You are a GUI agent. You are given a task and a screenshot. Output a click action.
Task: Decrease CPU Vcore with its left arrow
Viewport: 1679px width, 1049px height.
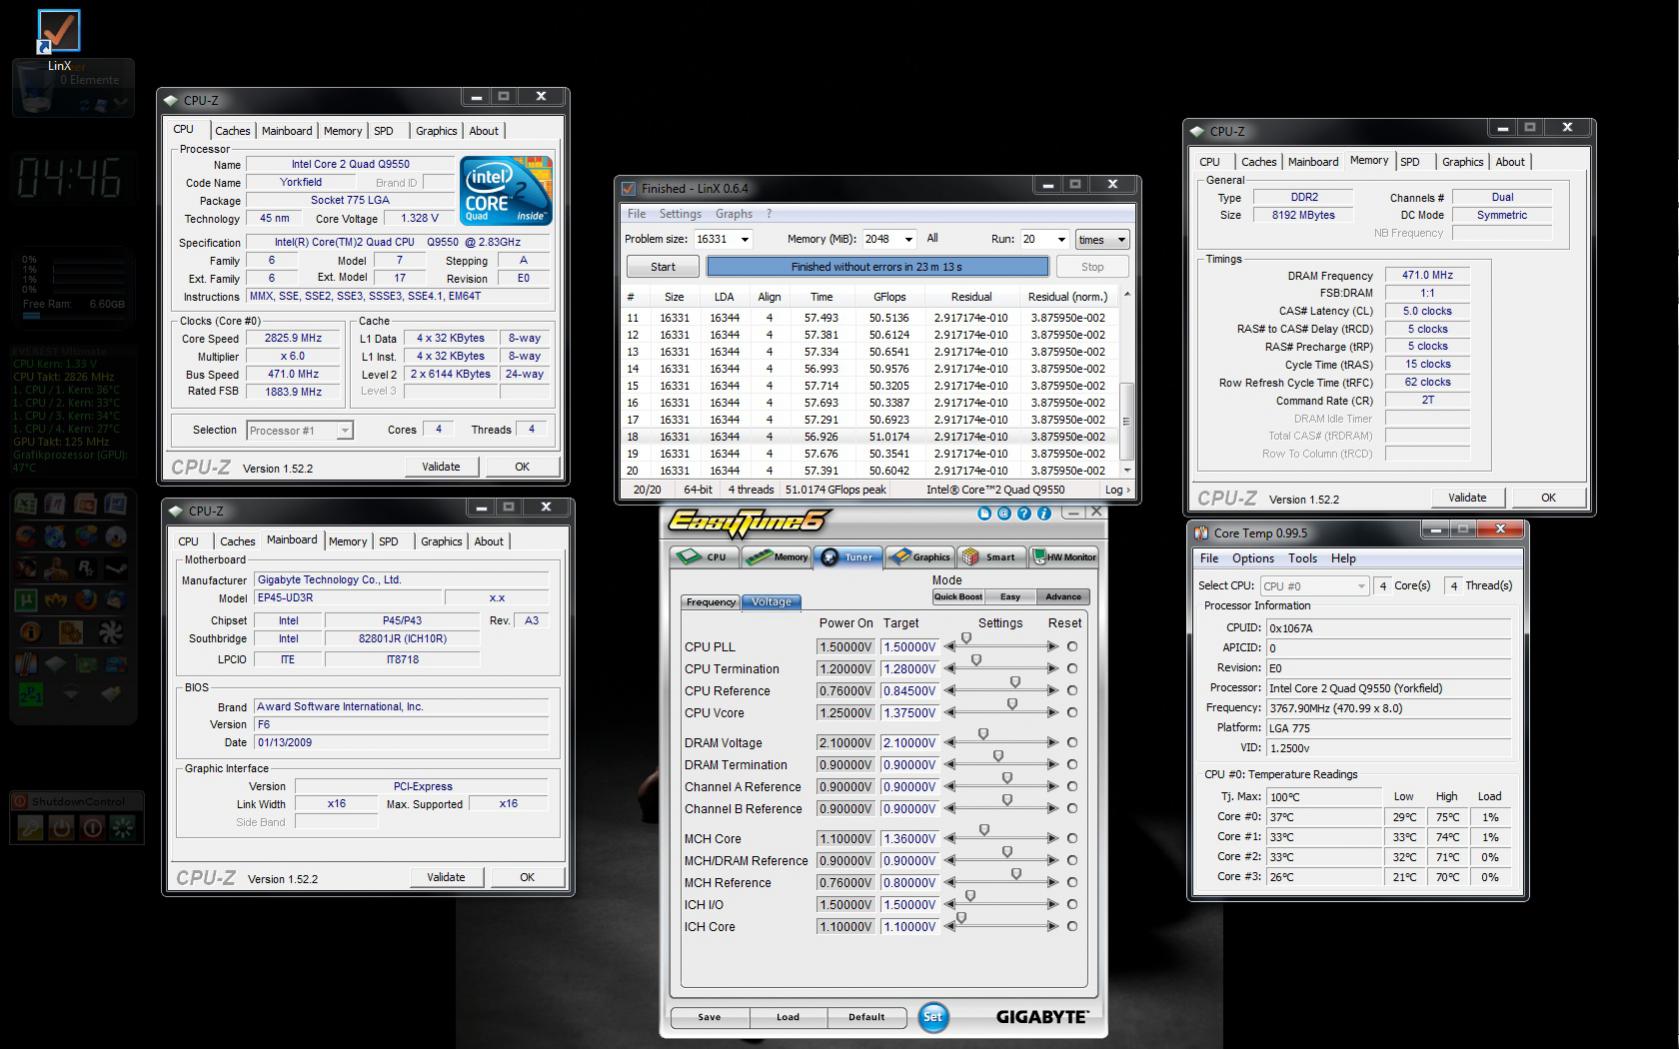click(950, 713)
